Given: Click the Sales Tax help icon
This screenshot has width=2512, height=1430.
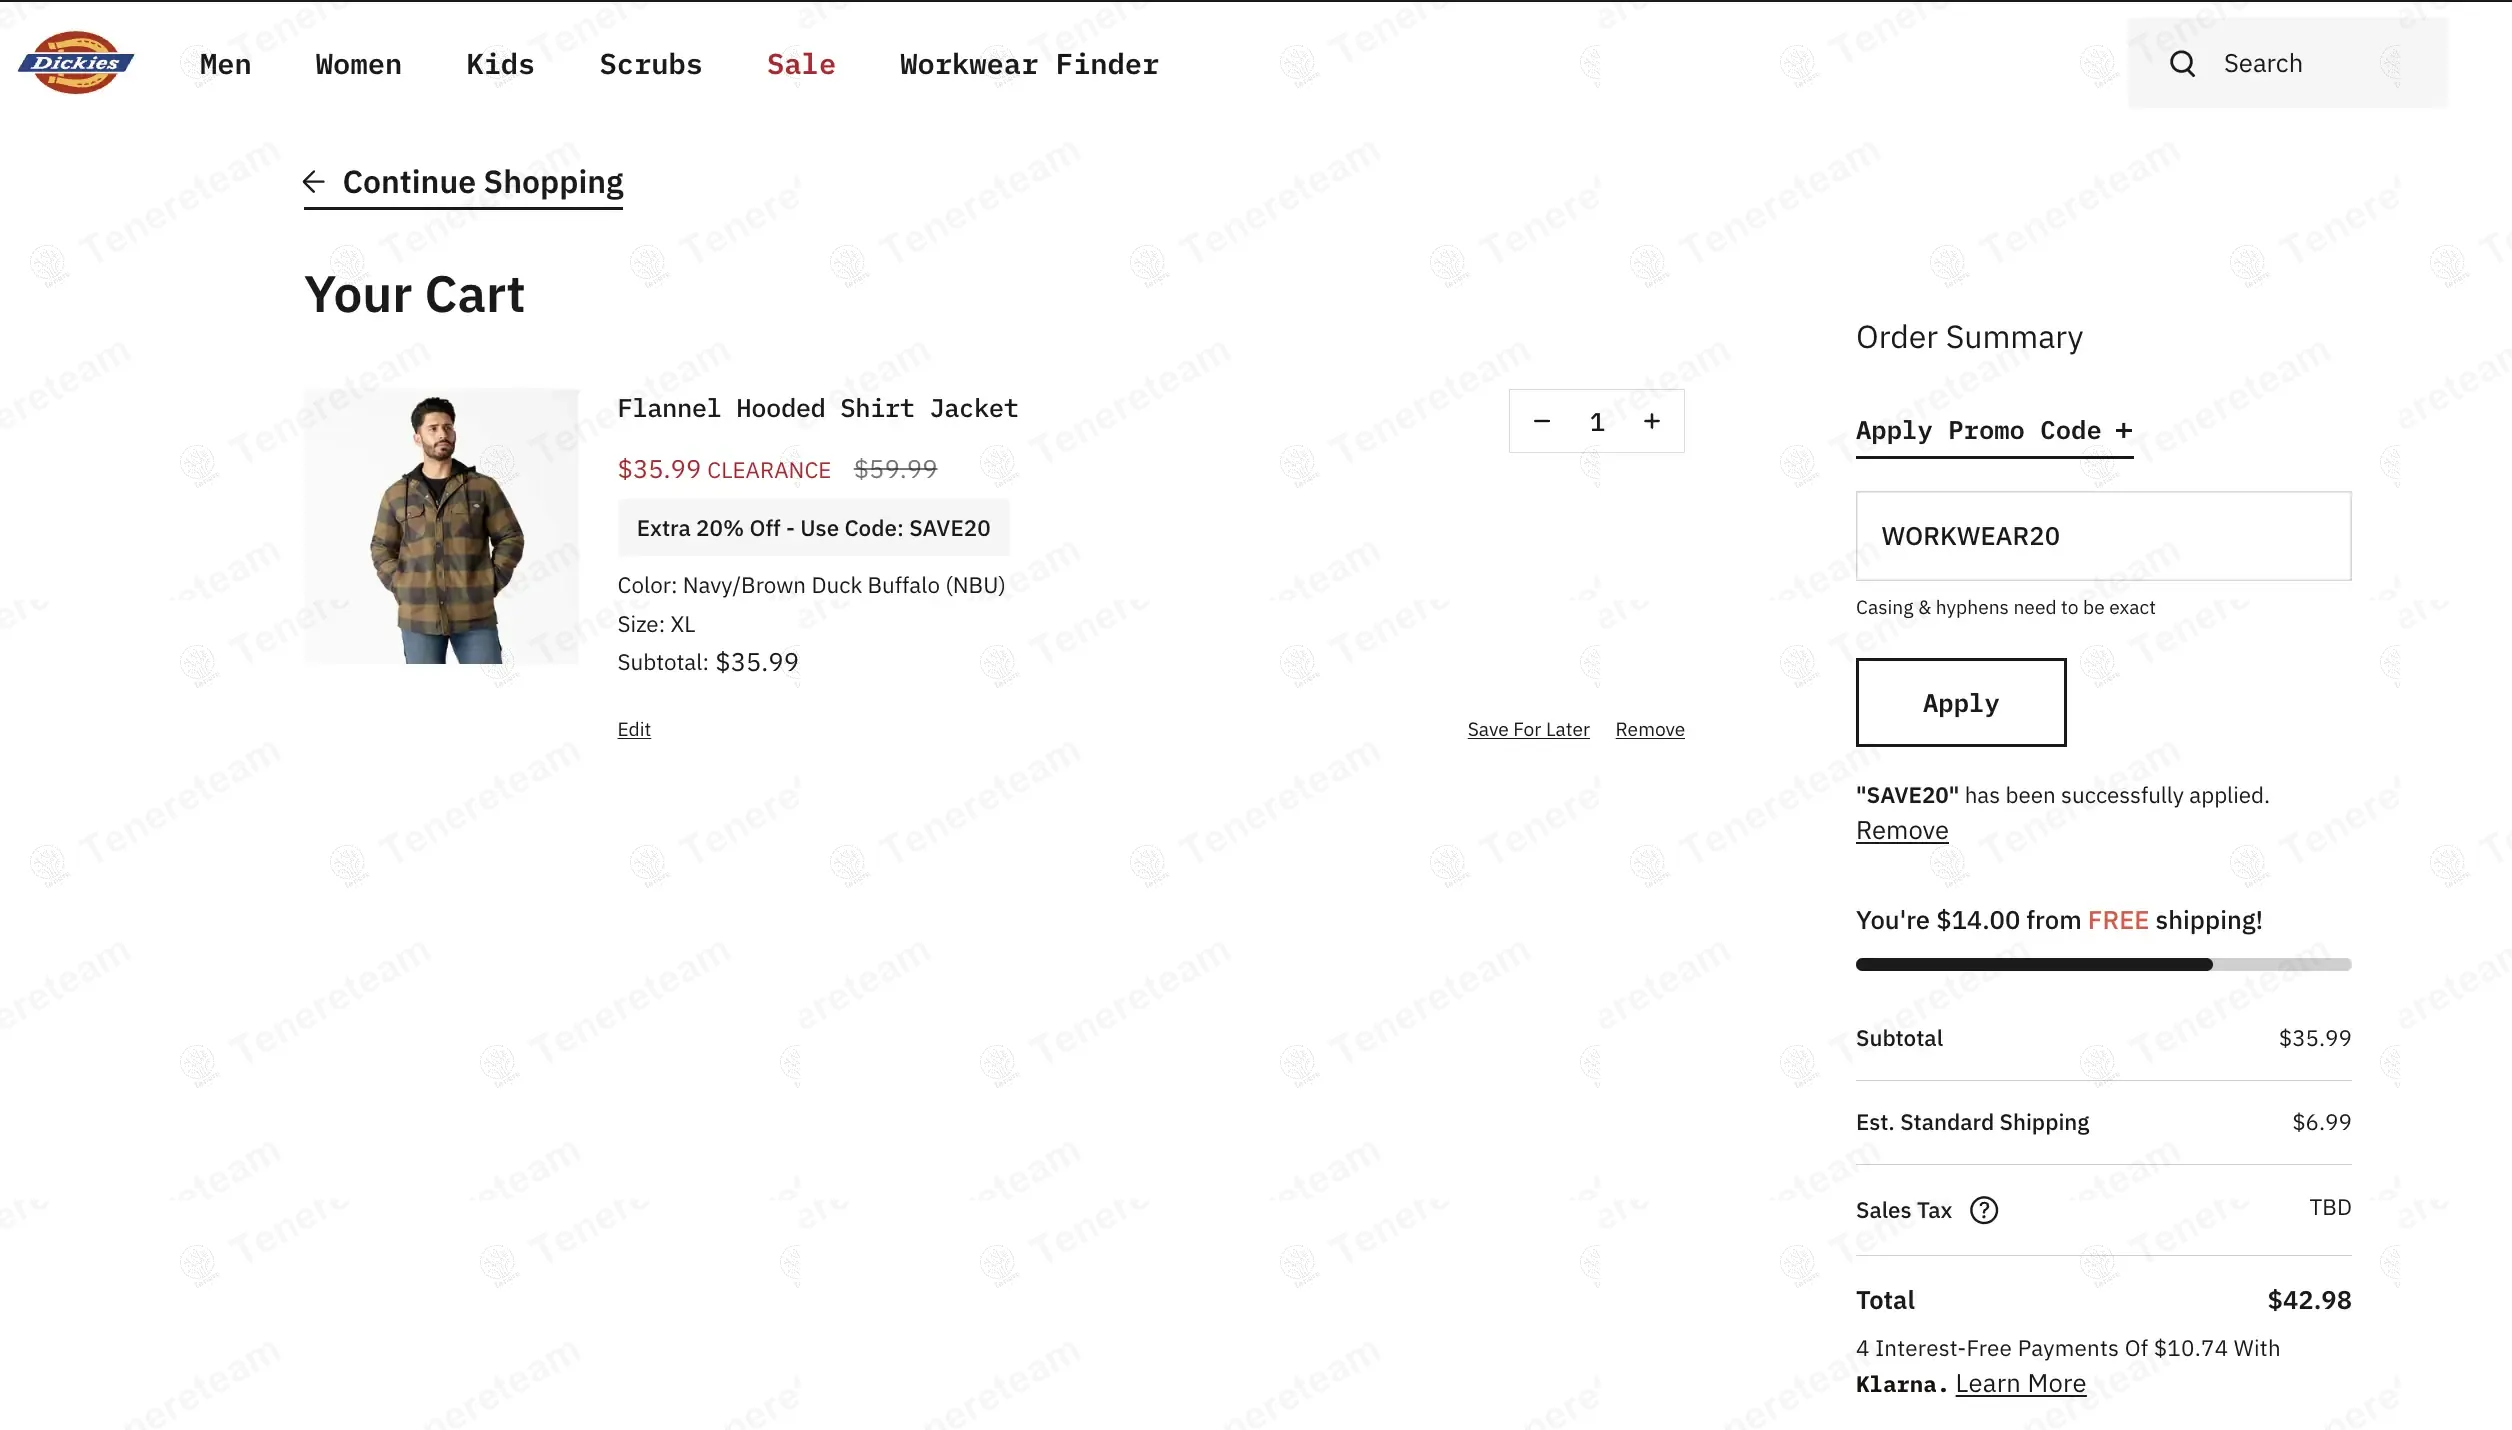Looking at the screenshot, I should click(1983, 1211).
